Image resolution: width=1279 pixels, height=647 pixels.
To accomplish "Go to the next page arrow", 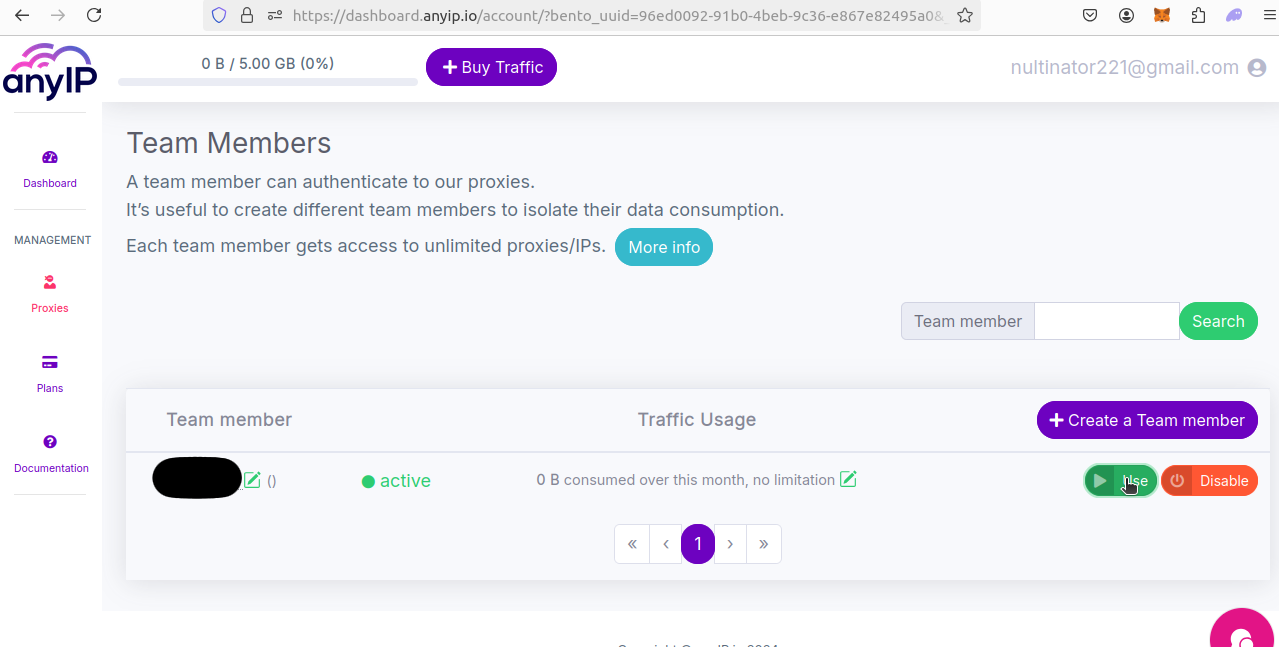I will click(x=731, y=544).
